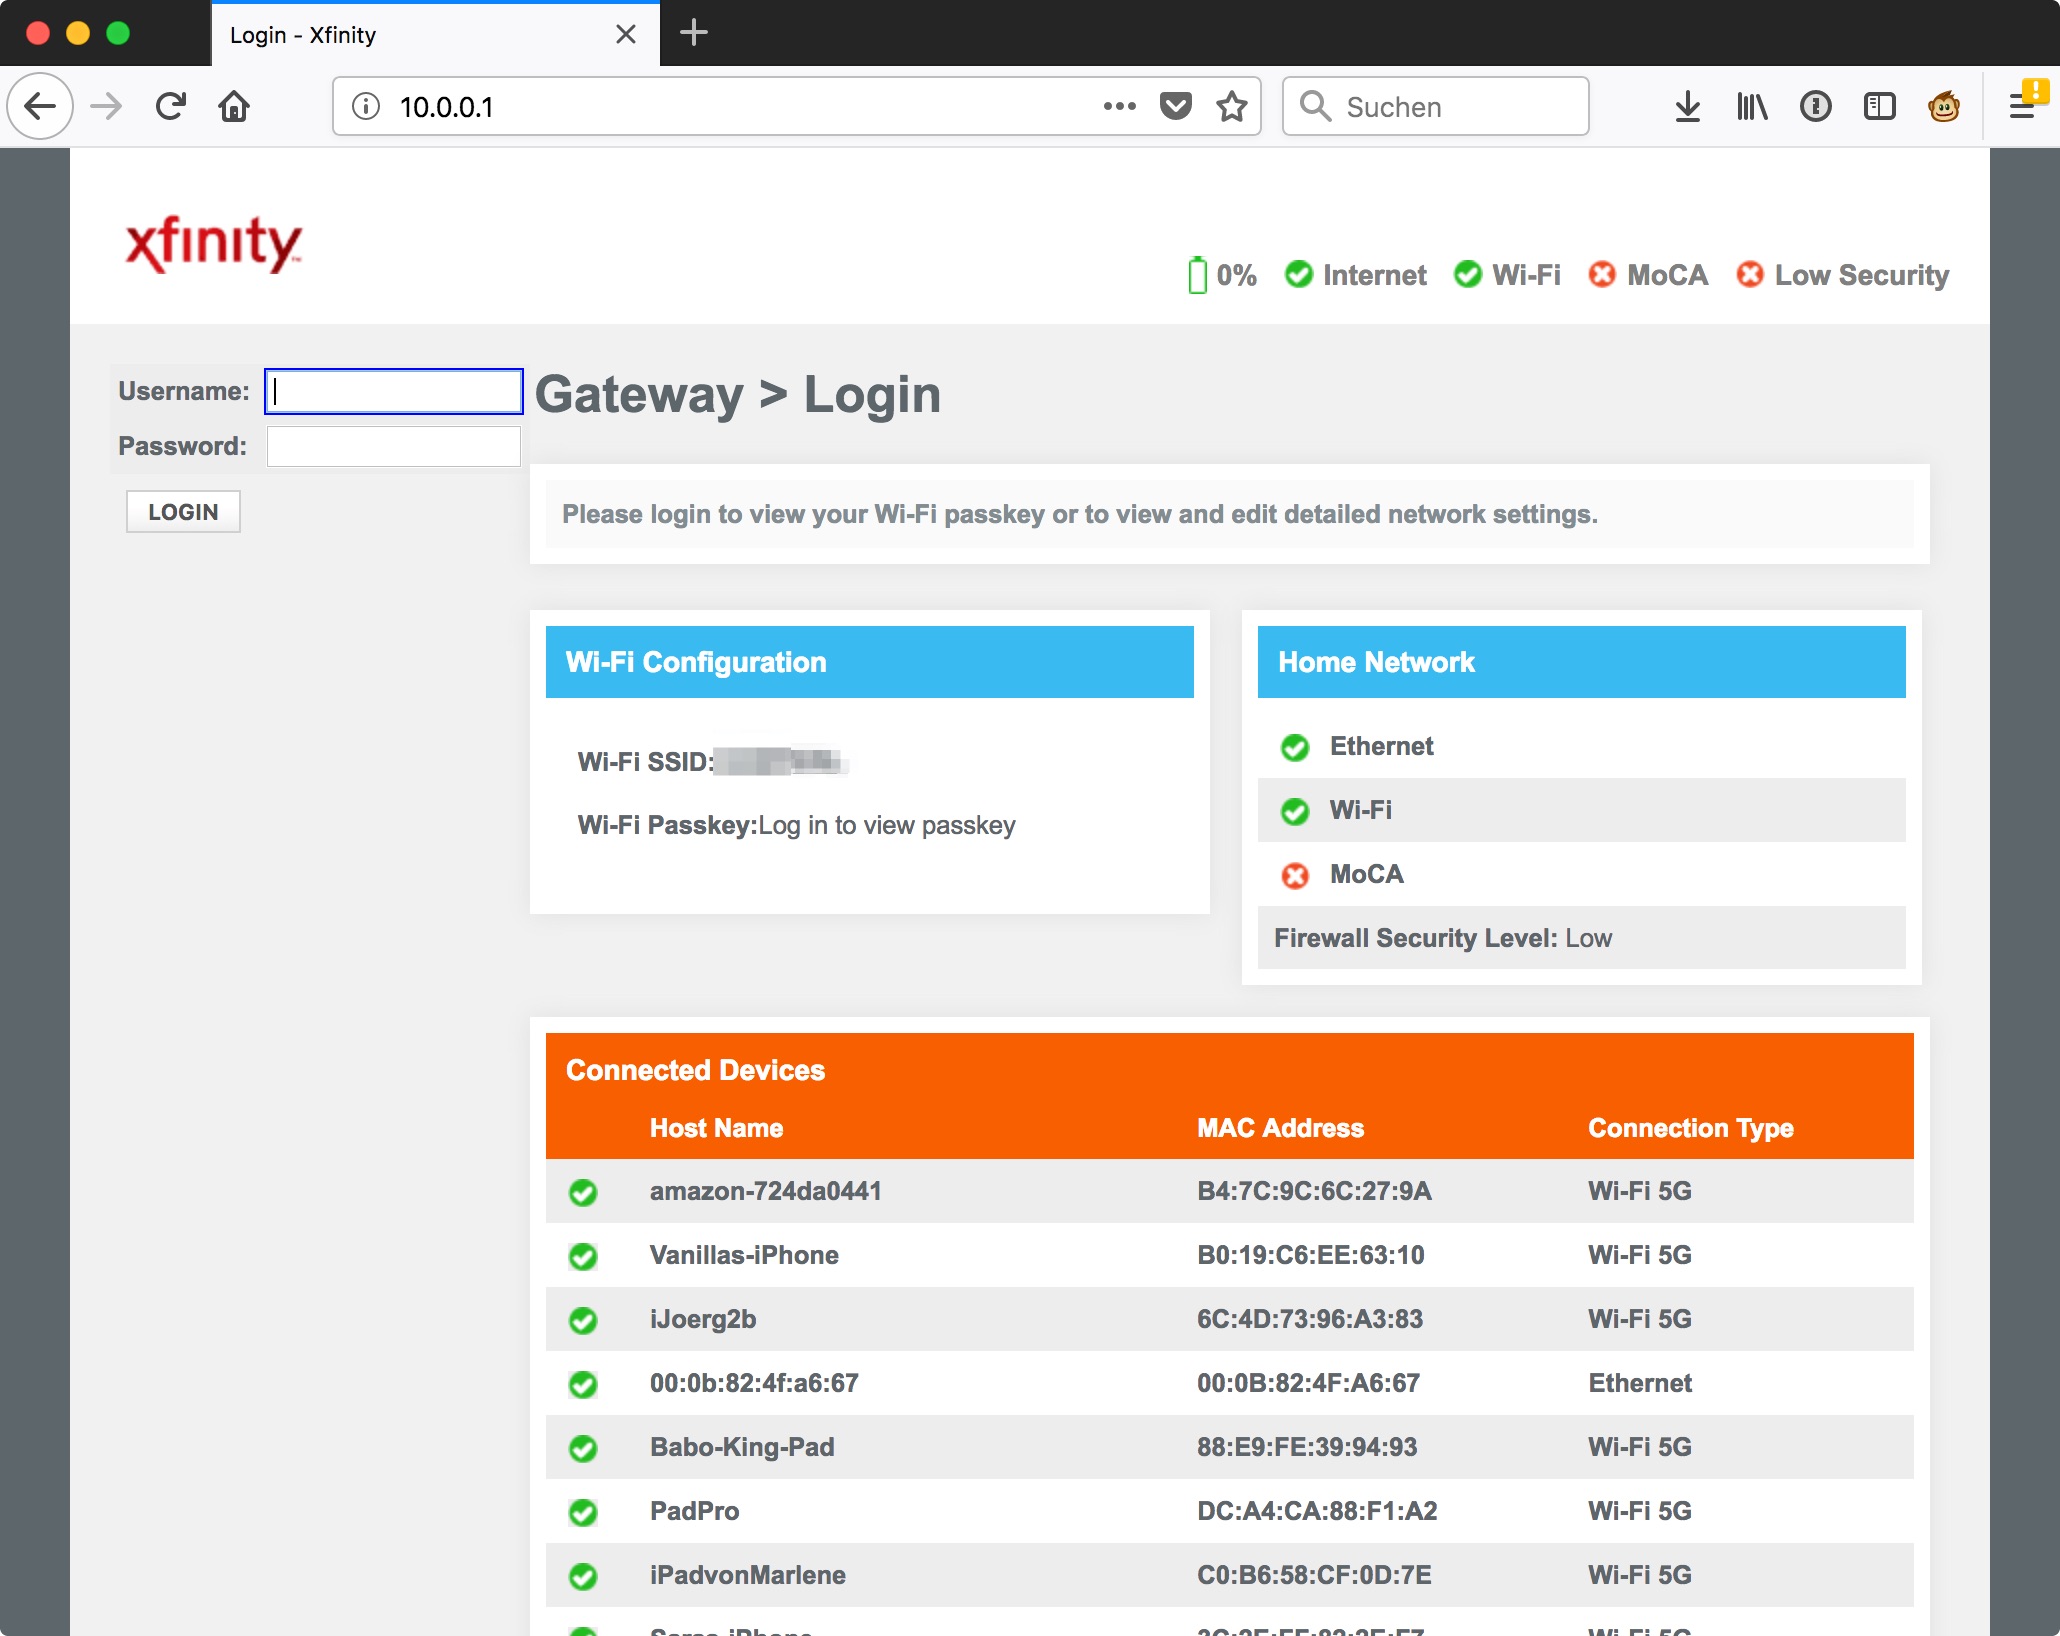Open the 1Password extension icon
This screenshot has height=1636, width=2060.
coord(1816,106)
